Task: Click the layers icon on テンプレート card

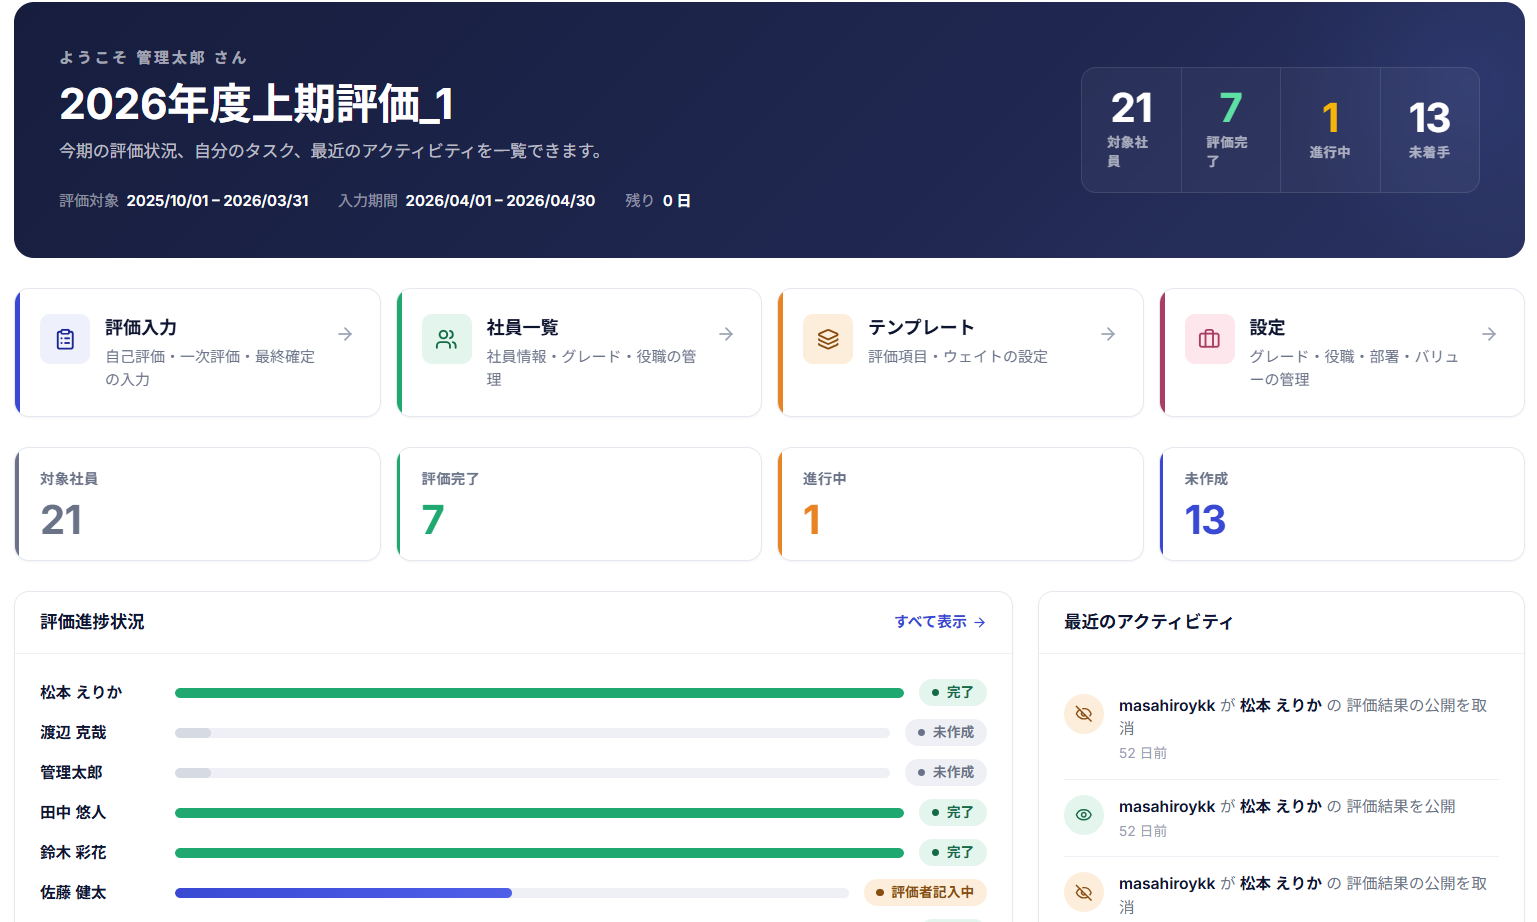Action: pos(828,339)
